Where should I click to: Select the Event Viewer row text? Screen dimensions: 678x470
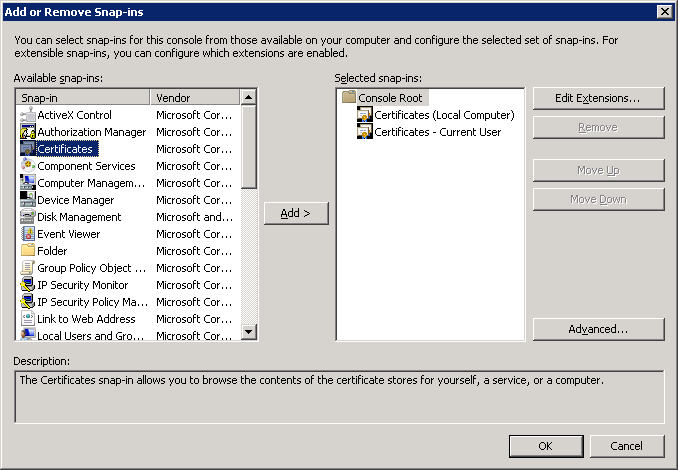pos(69,234)
